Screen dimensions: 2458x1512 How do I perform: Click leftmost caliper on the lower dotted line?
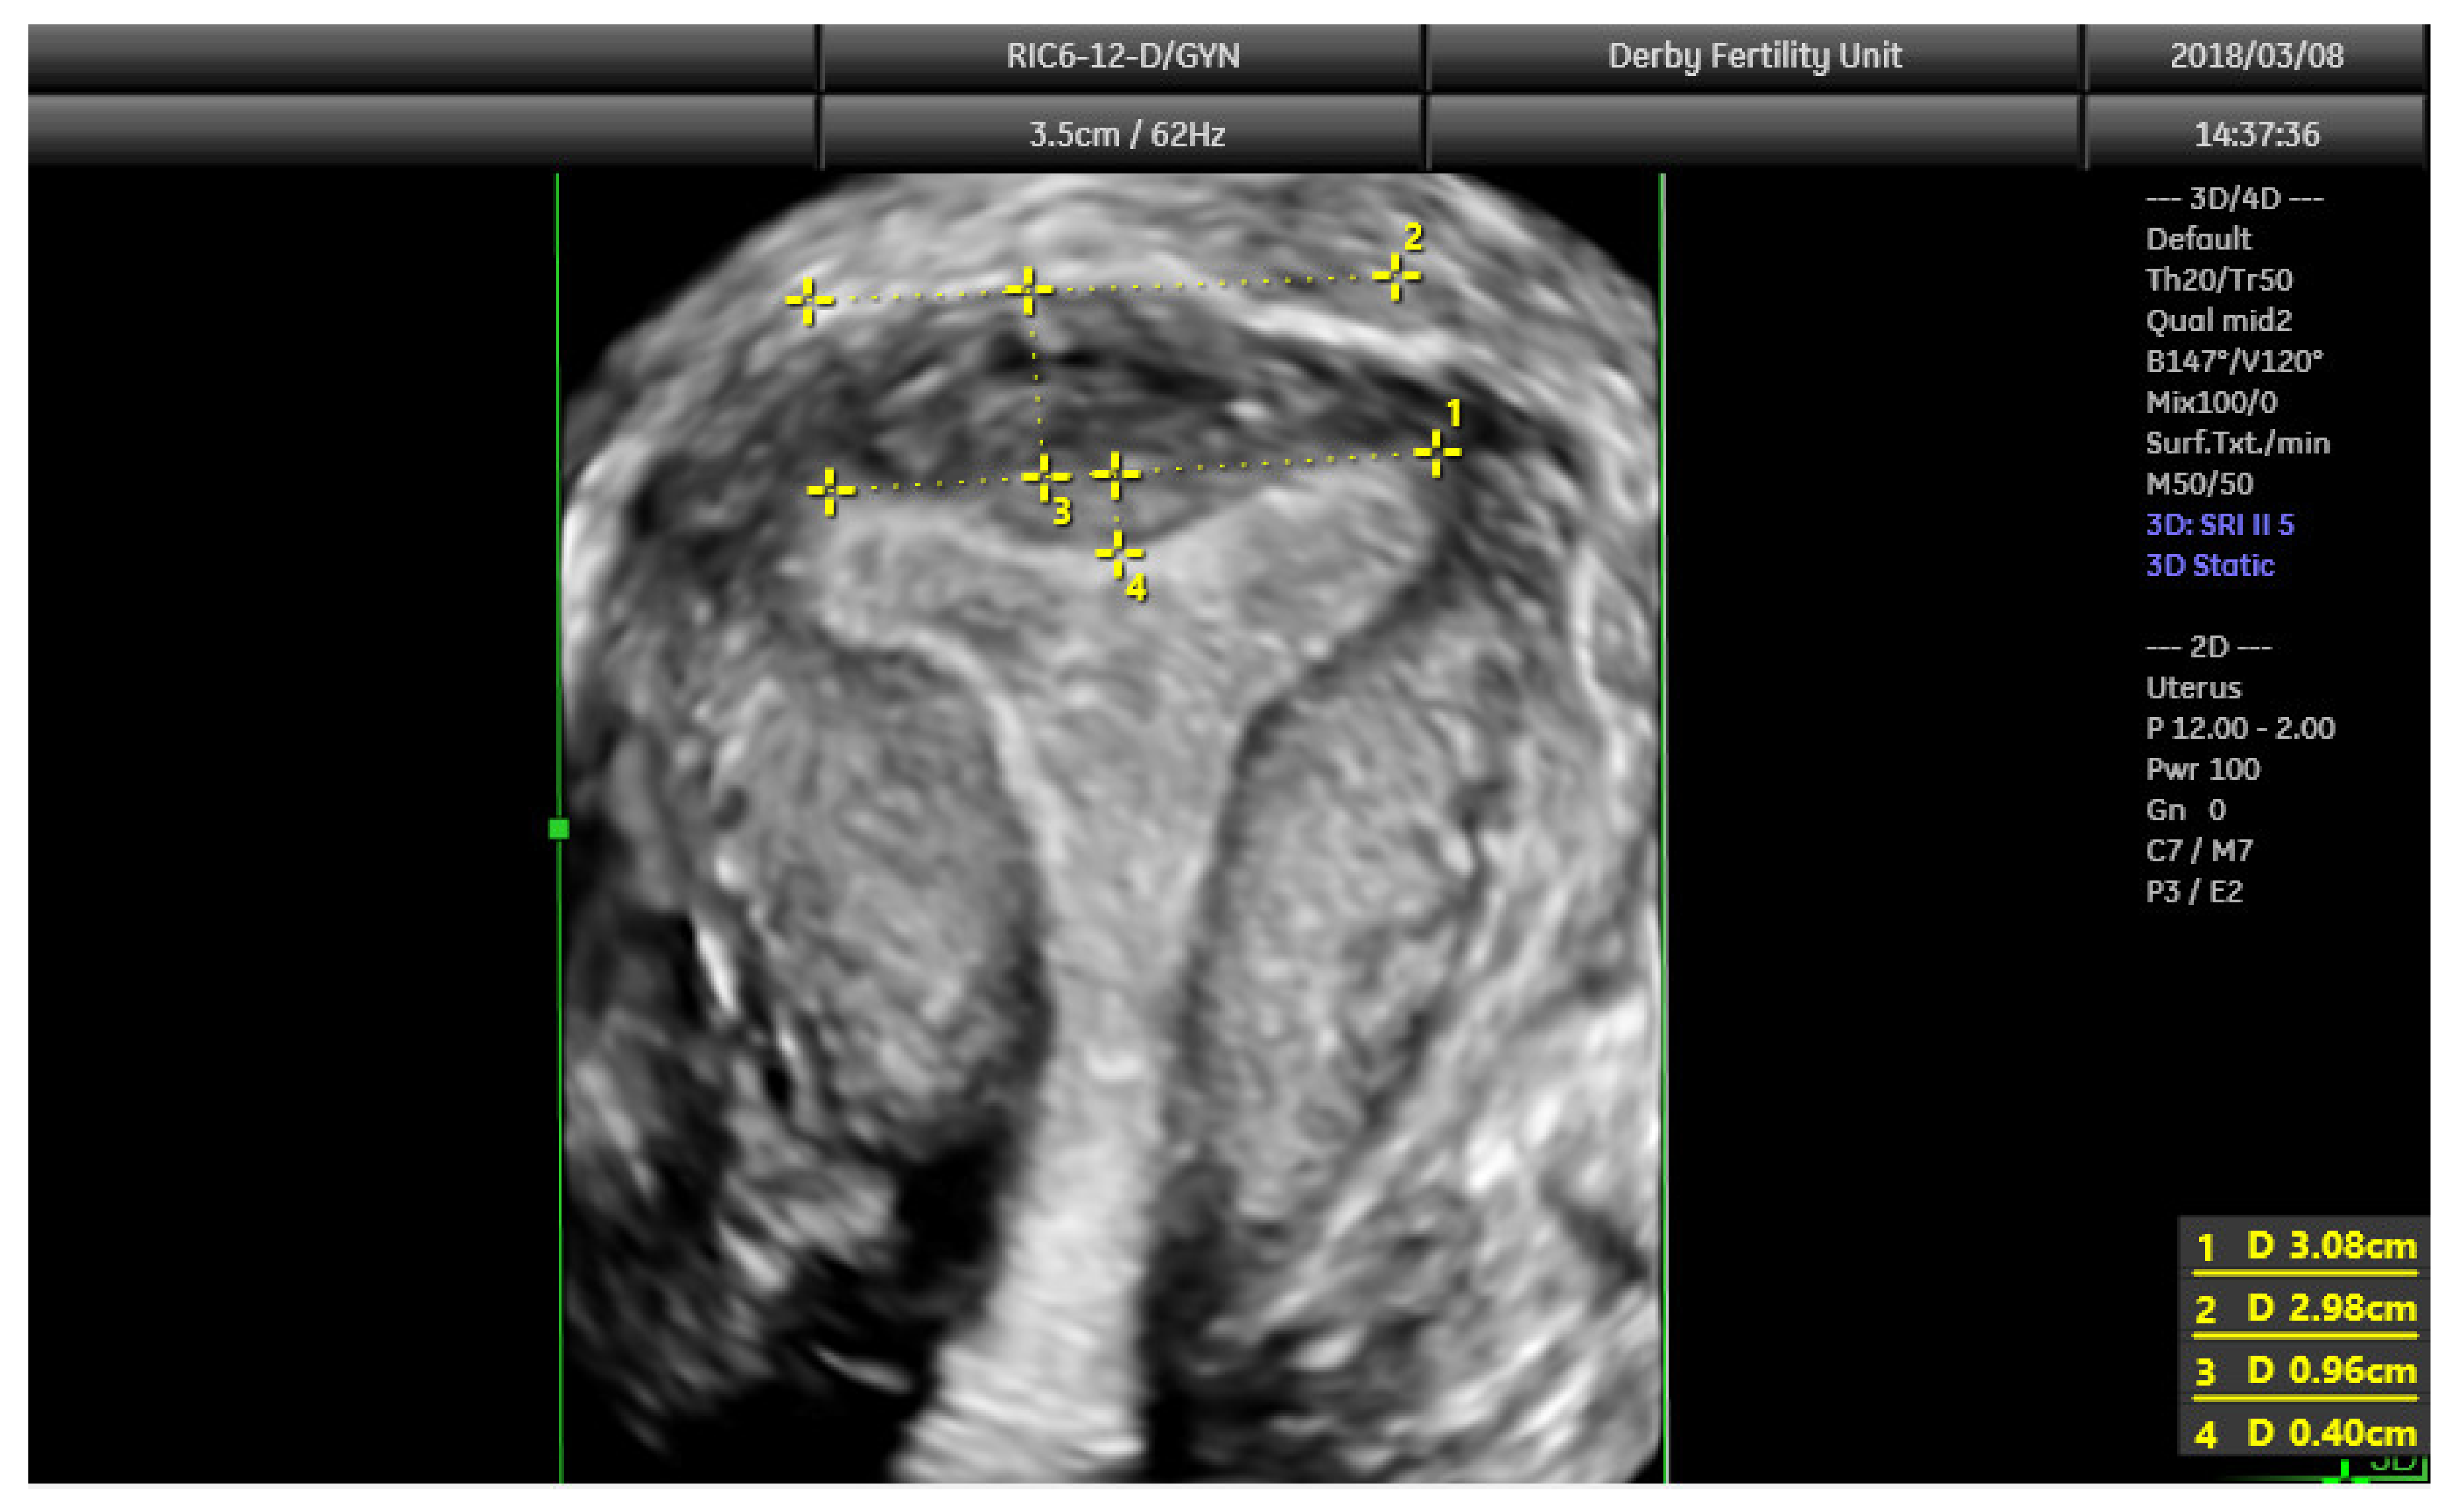830,490
